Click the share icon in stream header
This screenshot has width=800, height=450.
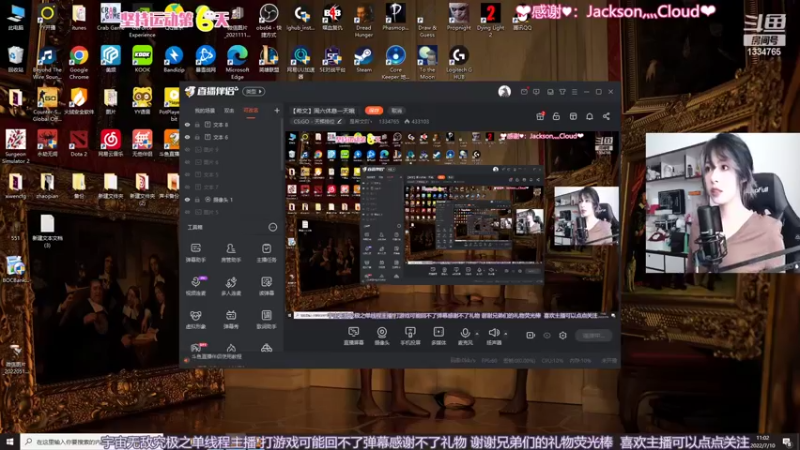point(606,116)
